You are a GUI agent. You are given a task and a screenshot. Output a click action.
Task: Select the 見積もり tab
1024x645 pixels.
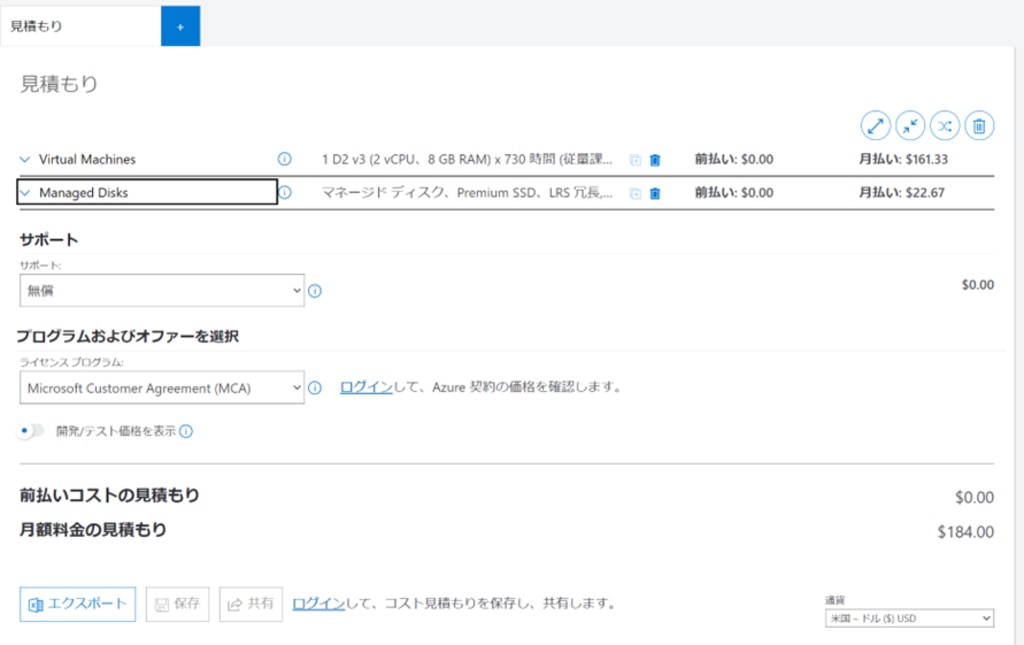(x=80, y=26)
